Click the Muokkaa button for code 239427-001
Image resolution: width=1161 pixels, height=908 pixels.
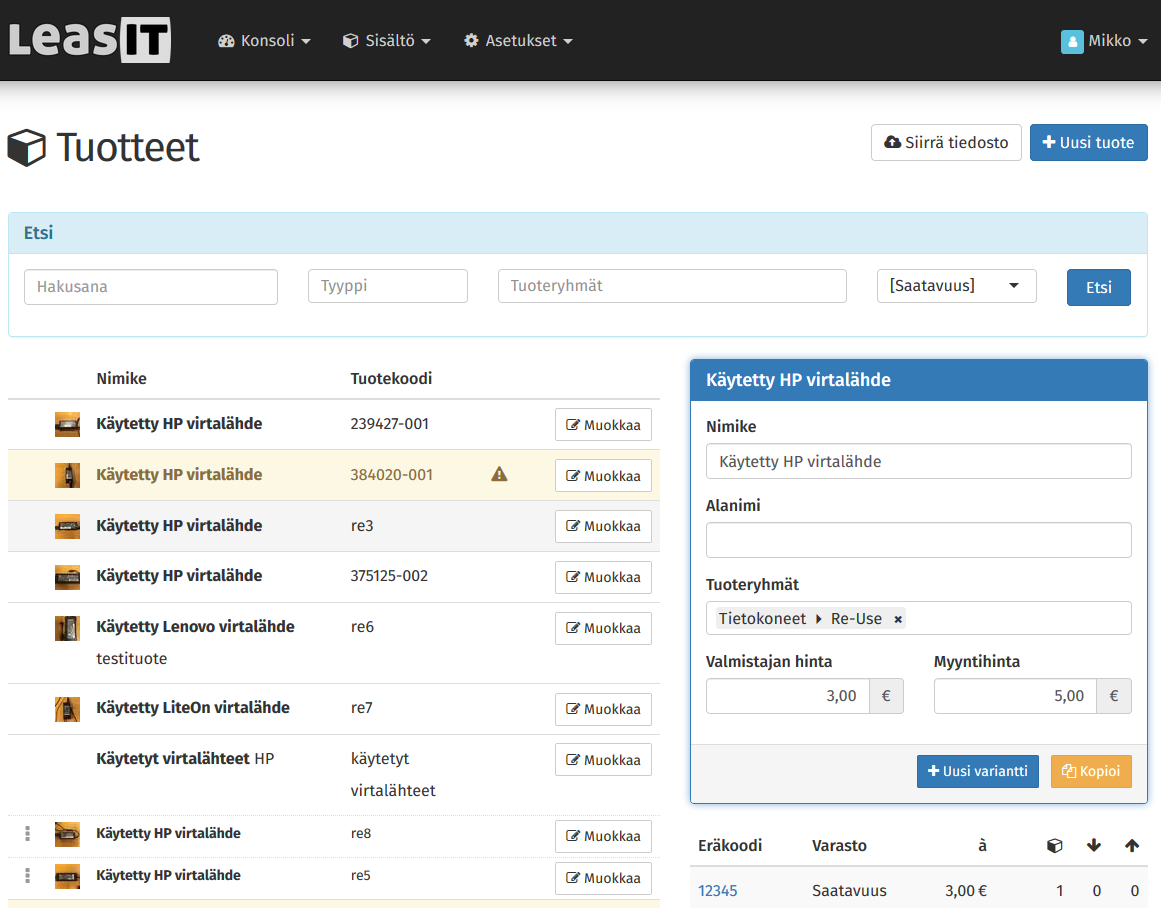603,425
